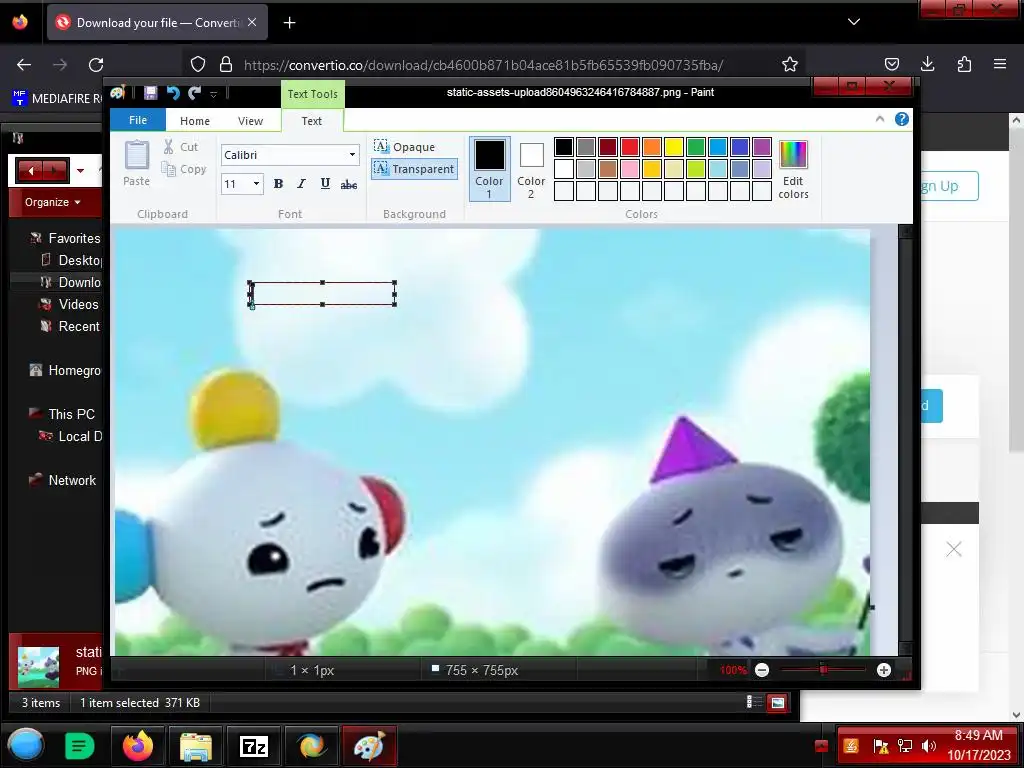Screen dimensions: 1024x768
Task: Switch to the Home ribbon tab
Action: click(x=195, y=121)
